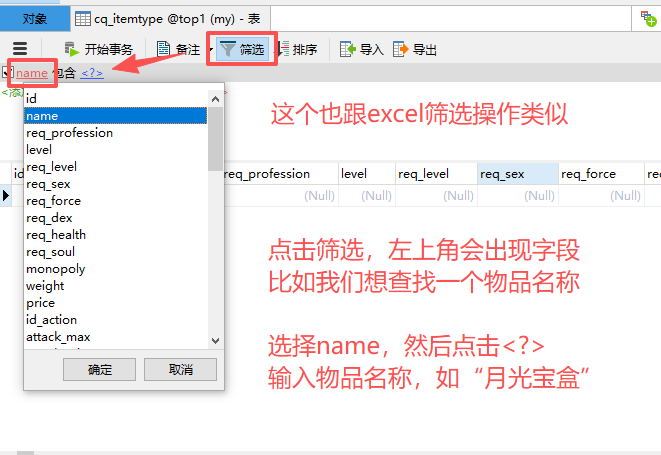Screen dimensions: 661x455
Task: Click the Null cell under req_sex
Action: 518,196
